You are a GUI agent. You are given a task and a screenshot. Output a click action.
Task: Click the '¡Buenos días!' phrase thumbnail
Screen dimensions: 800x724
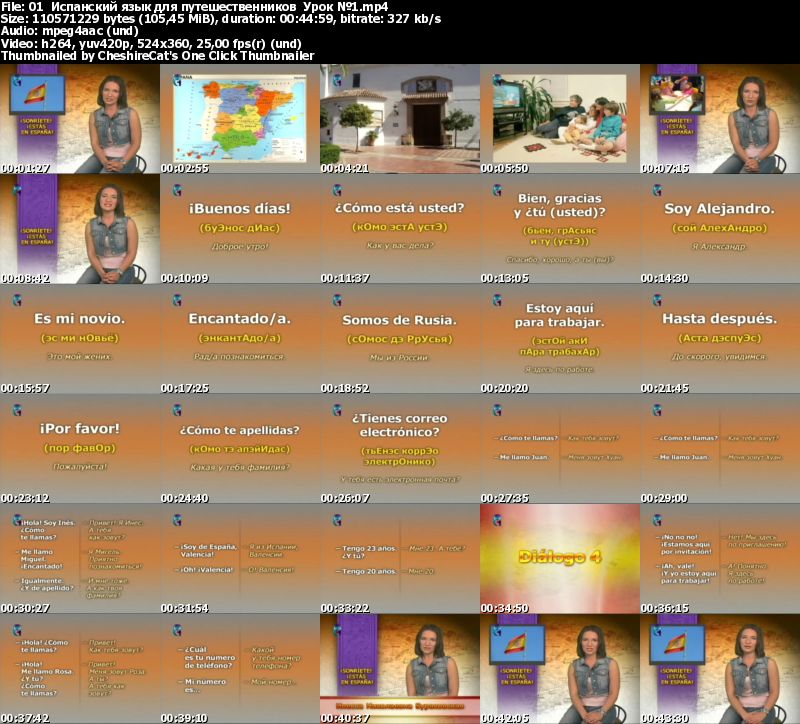(239, 229)
